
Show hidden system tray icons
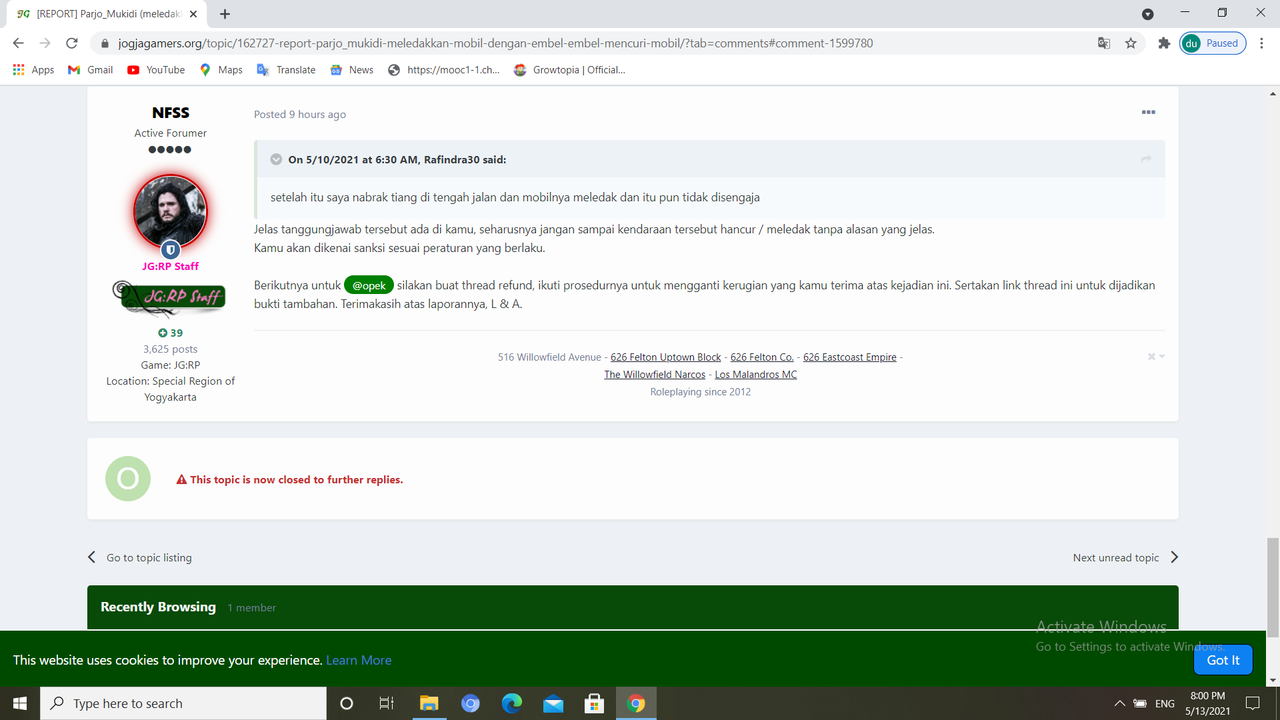1120,703
